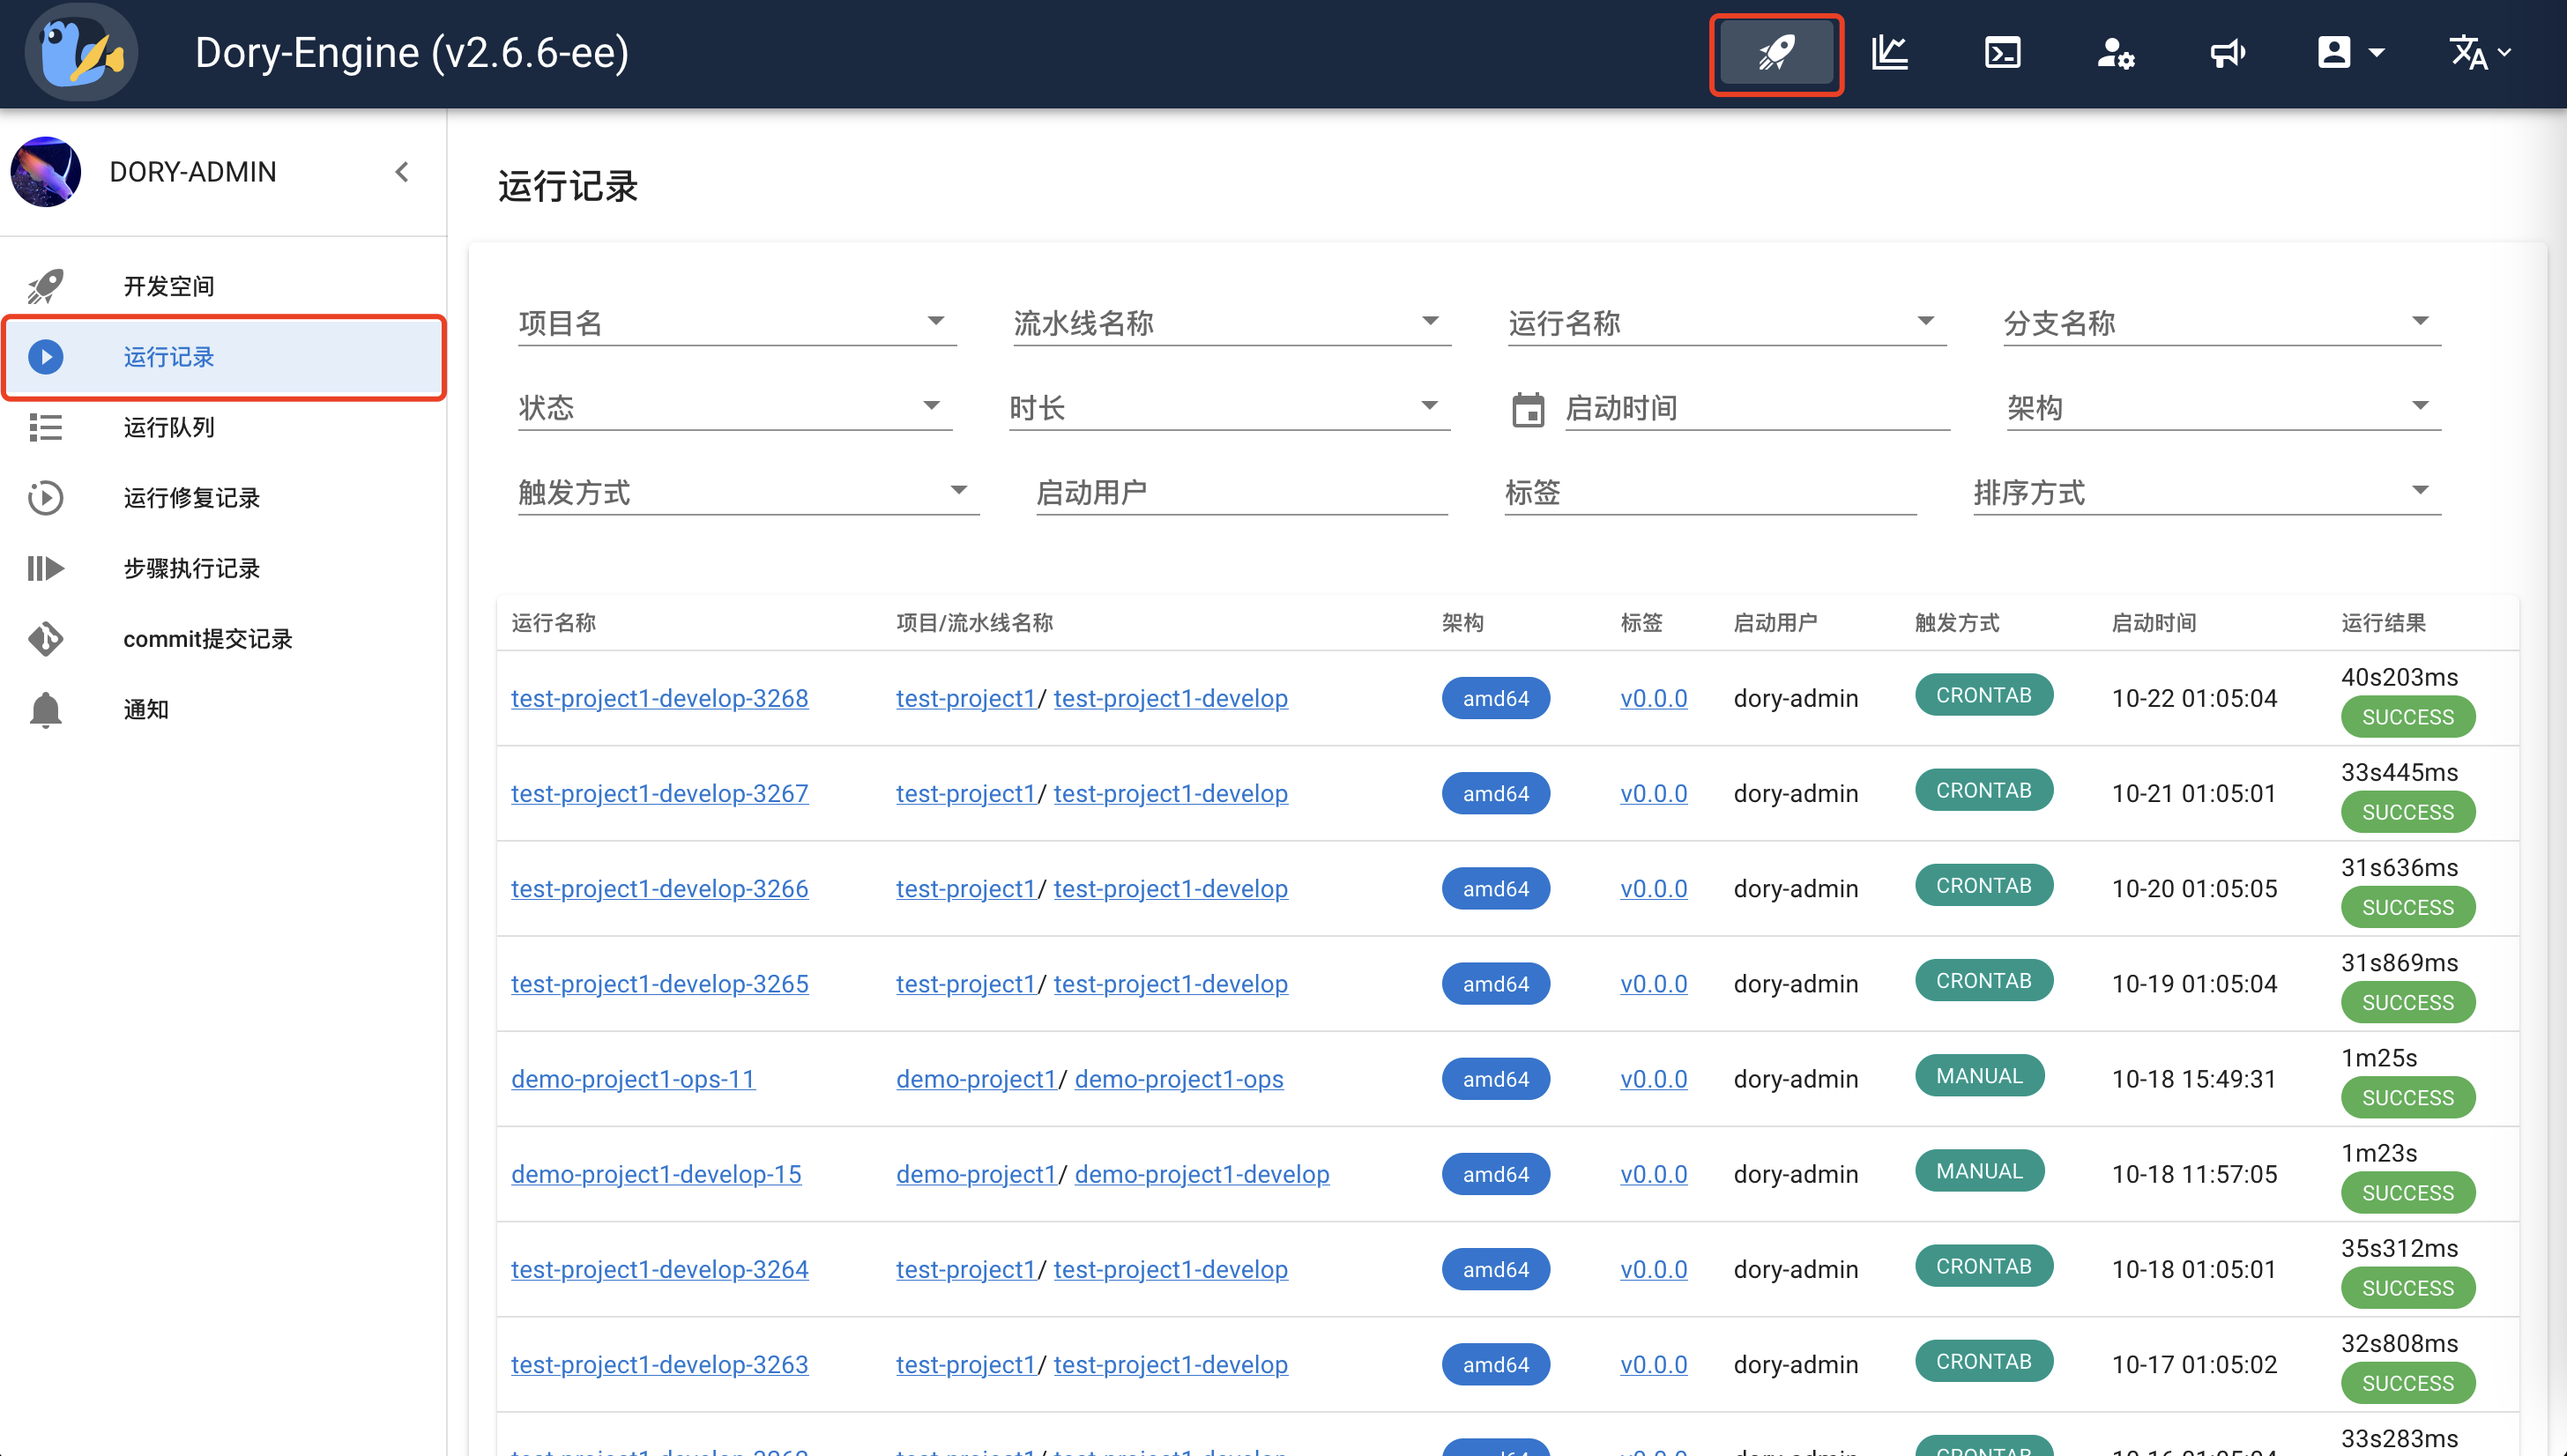Open run test-project1-develop-3268
This screenshot has width=2567, height=1456.
[659, 698]
